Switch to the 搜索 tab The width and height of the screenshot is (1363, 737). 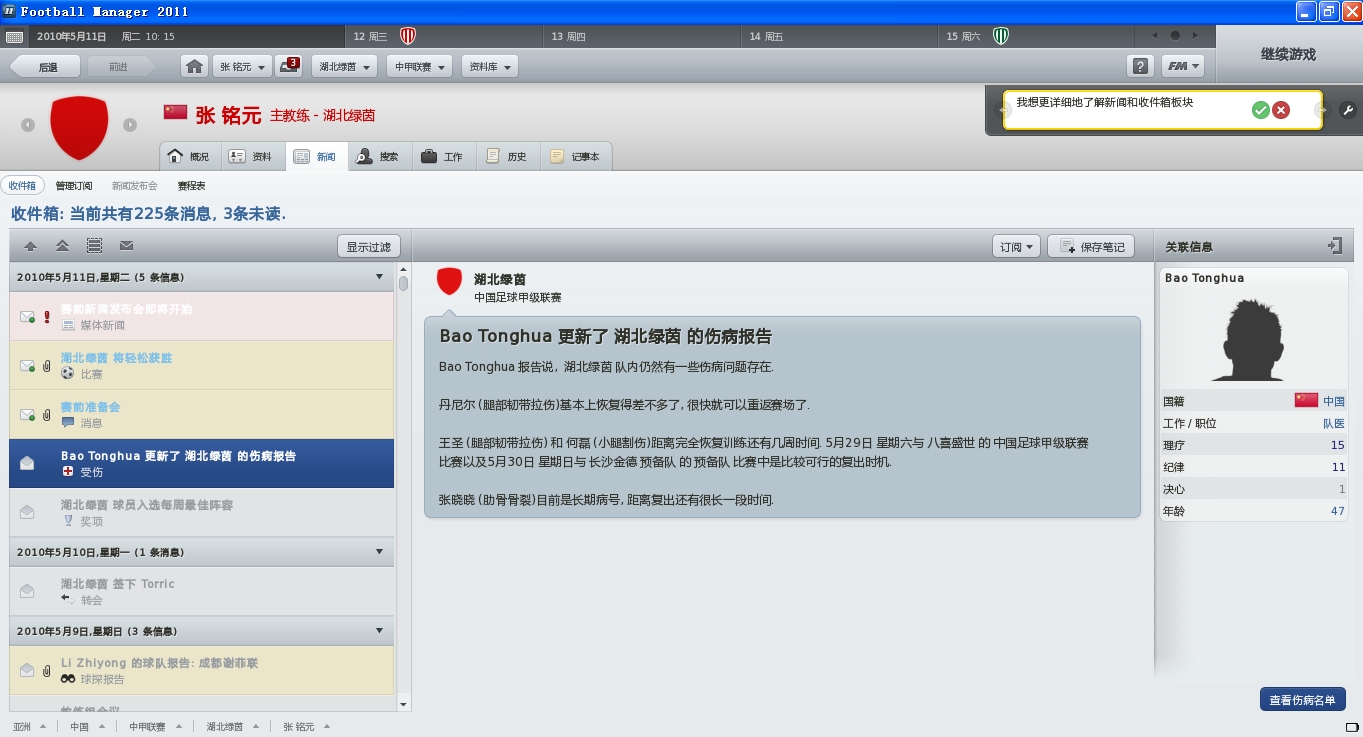[379, 157]
